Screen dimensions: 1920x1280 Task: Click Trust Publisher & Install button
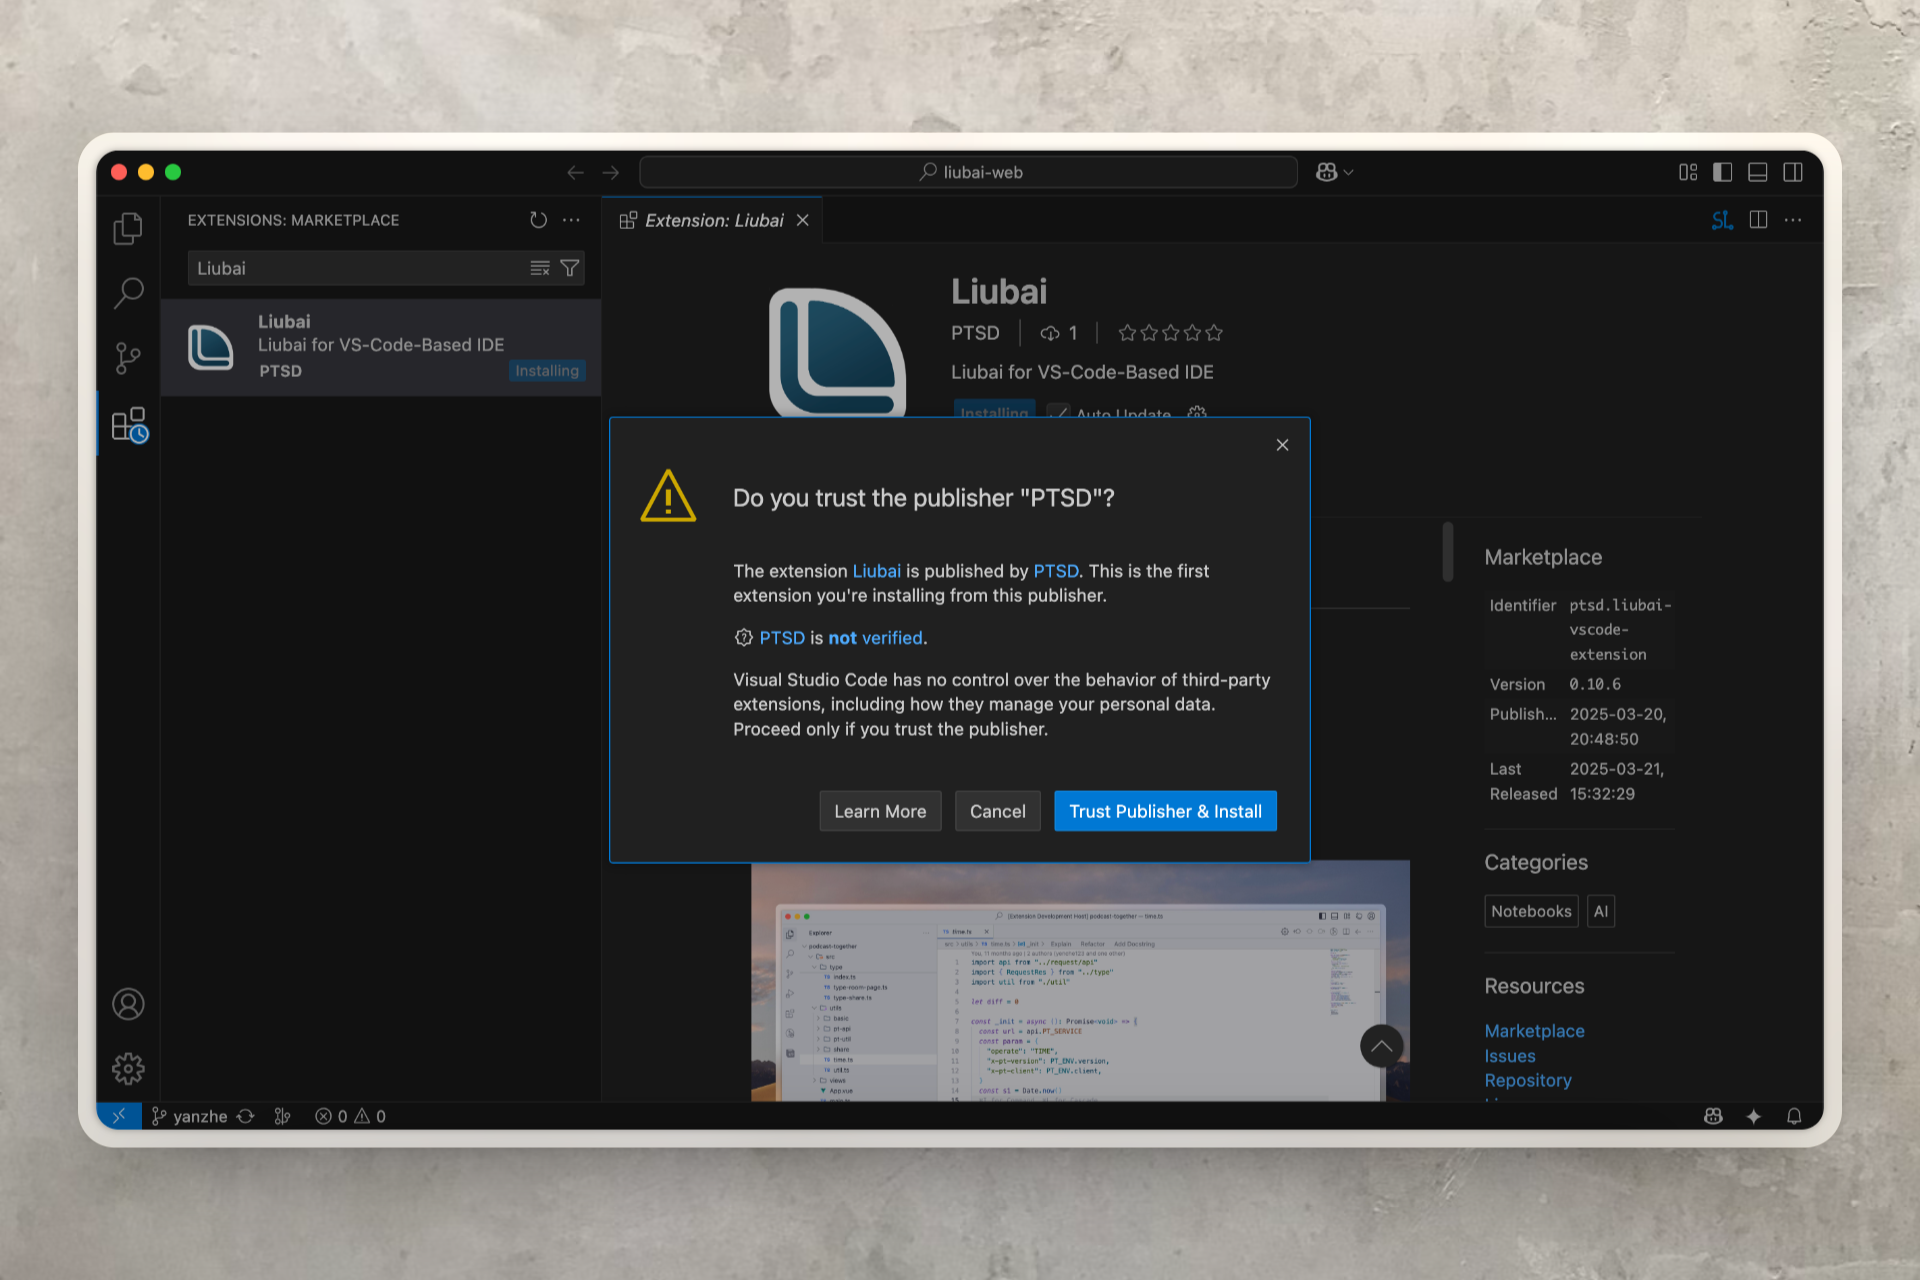click(1165, 811)
